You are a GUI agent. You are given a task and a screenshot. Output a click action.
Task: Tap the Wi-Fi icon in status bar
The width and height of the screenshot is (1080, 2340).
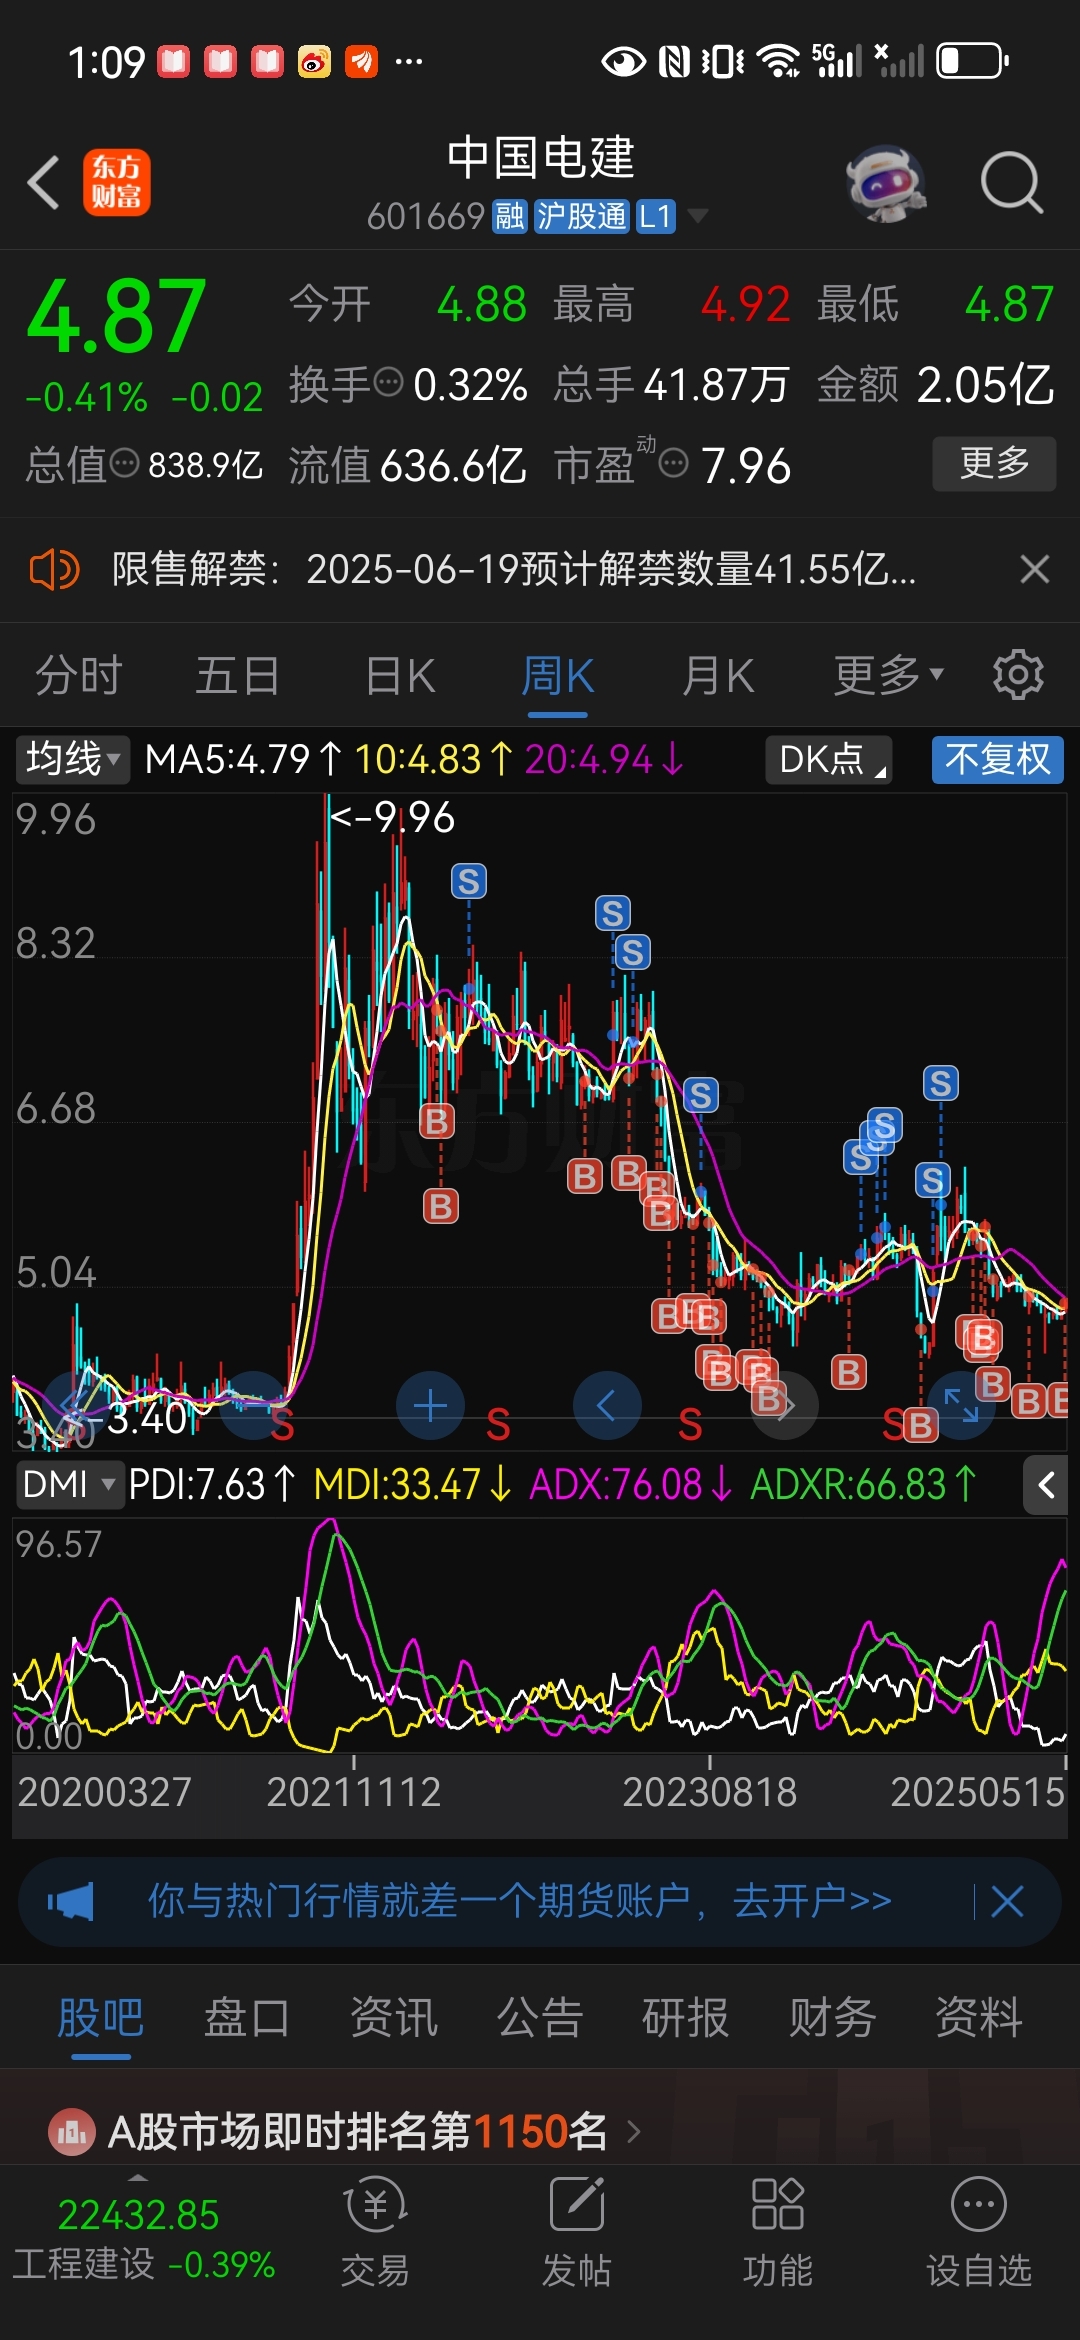[778, 61]
